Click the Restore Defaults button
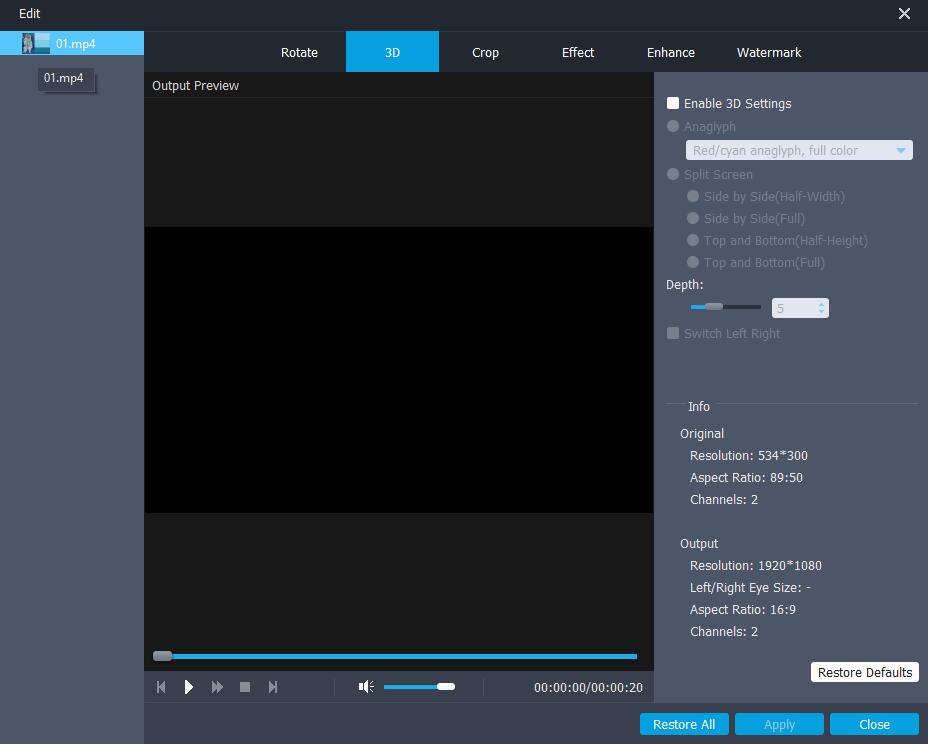The image size is (928, 744). [865, 672]
